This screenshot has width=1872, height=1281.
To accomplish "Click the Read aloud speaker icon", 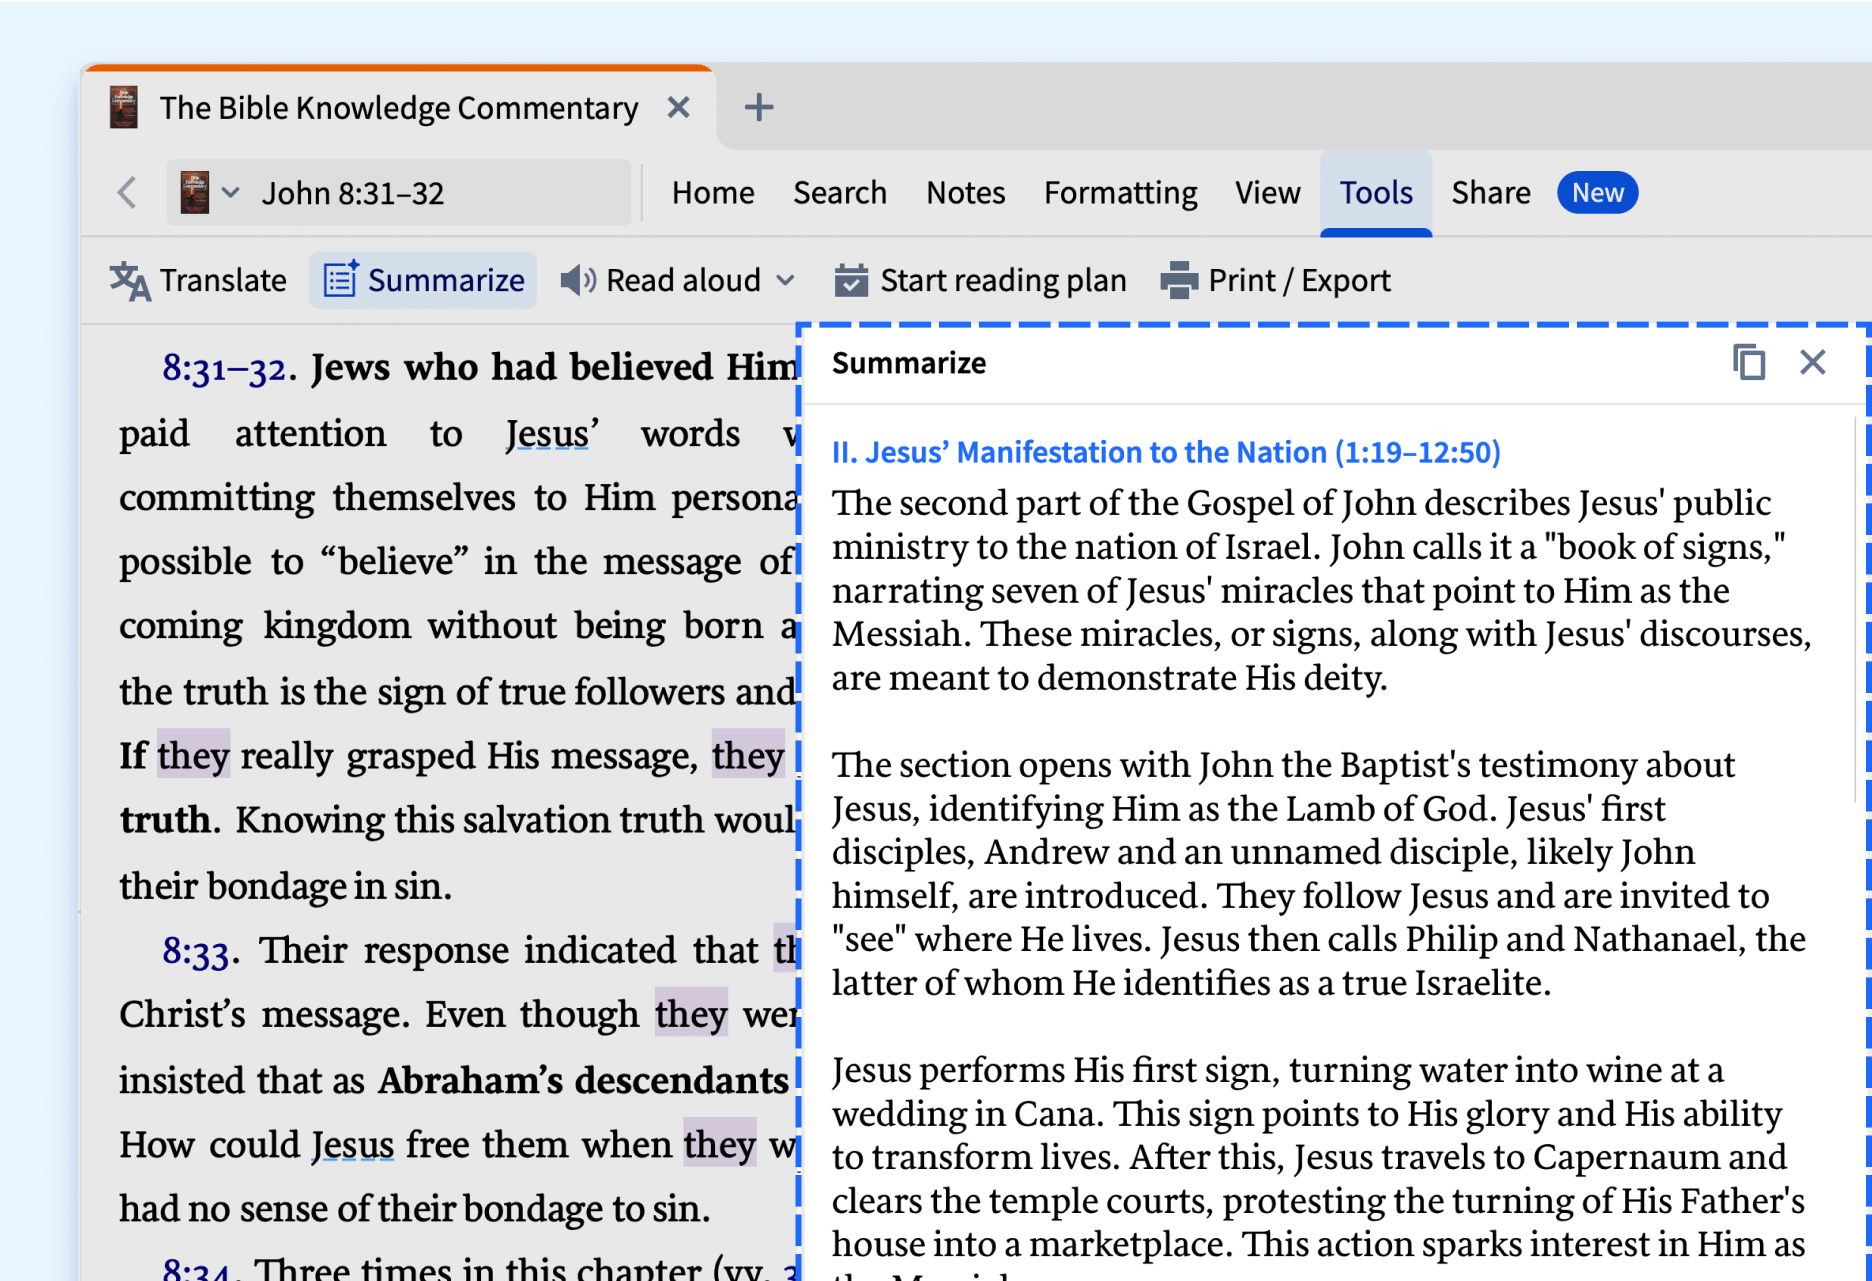I will click(577, 280).
